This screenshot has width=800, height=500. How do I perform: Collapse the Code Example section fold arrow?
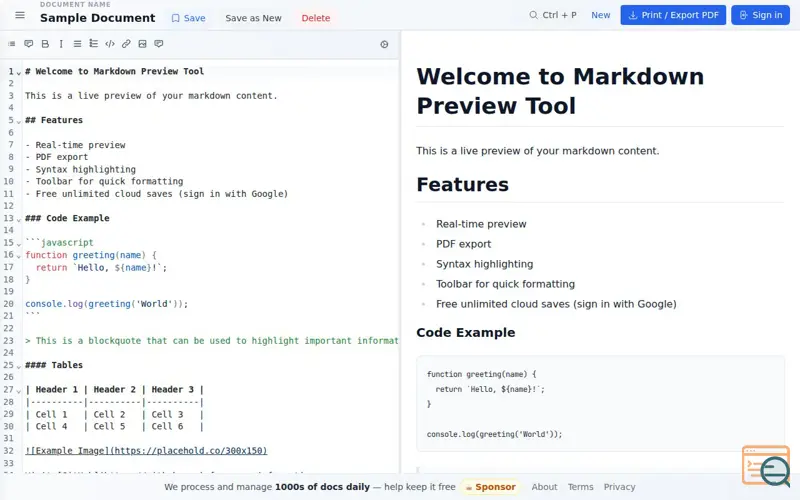pyautogui.click(x=18, y=219)
